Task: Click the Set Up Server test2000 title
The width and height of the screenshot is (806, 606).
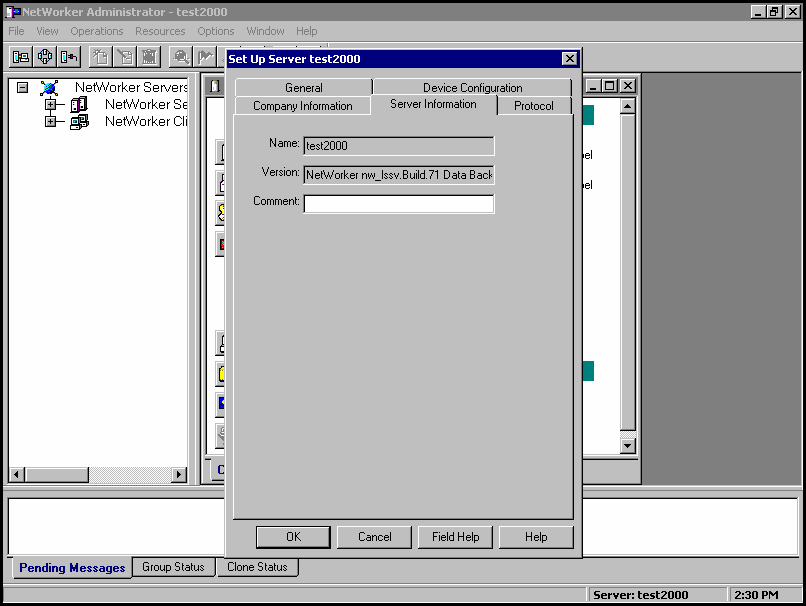Action: point(294,59)
